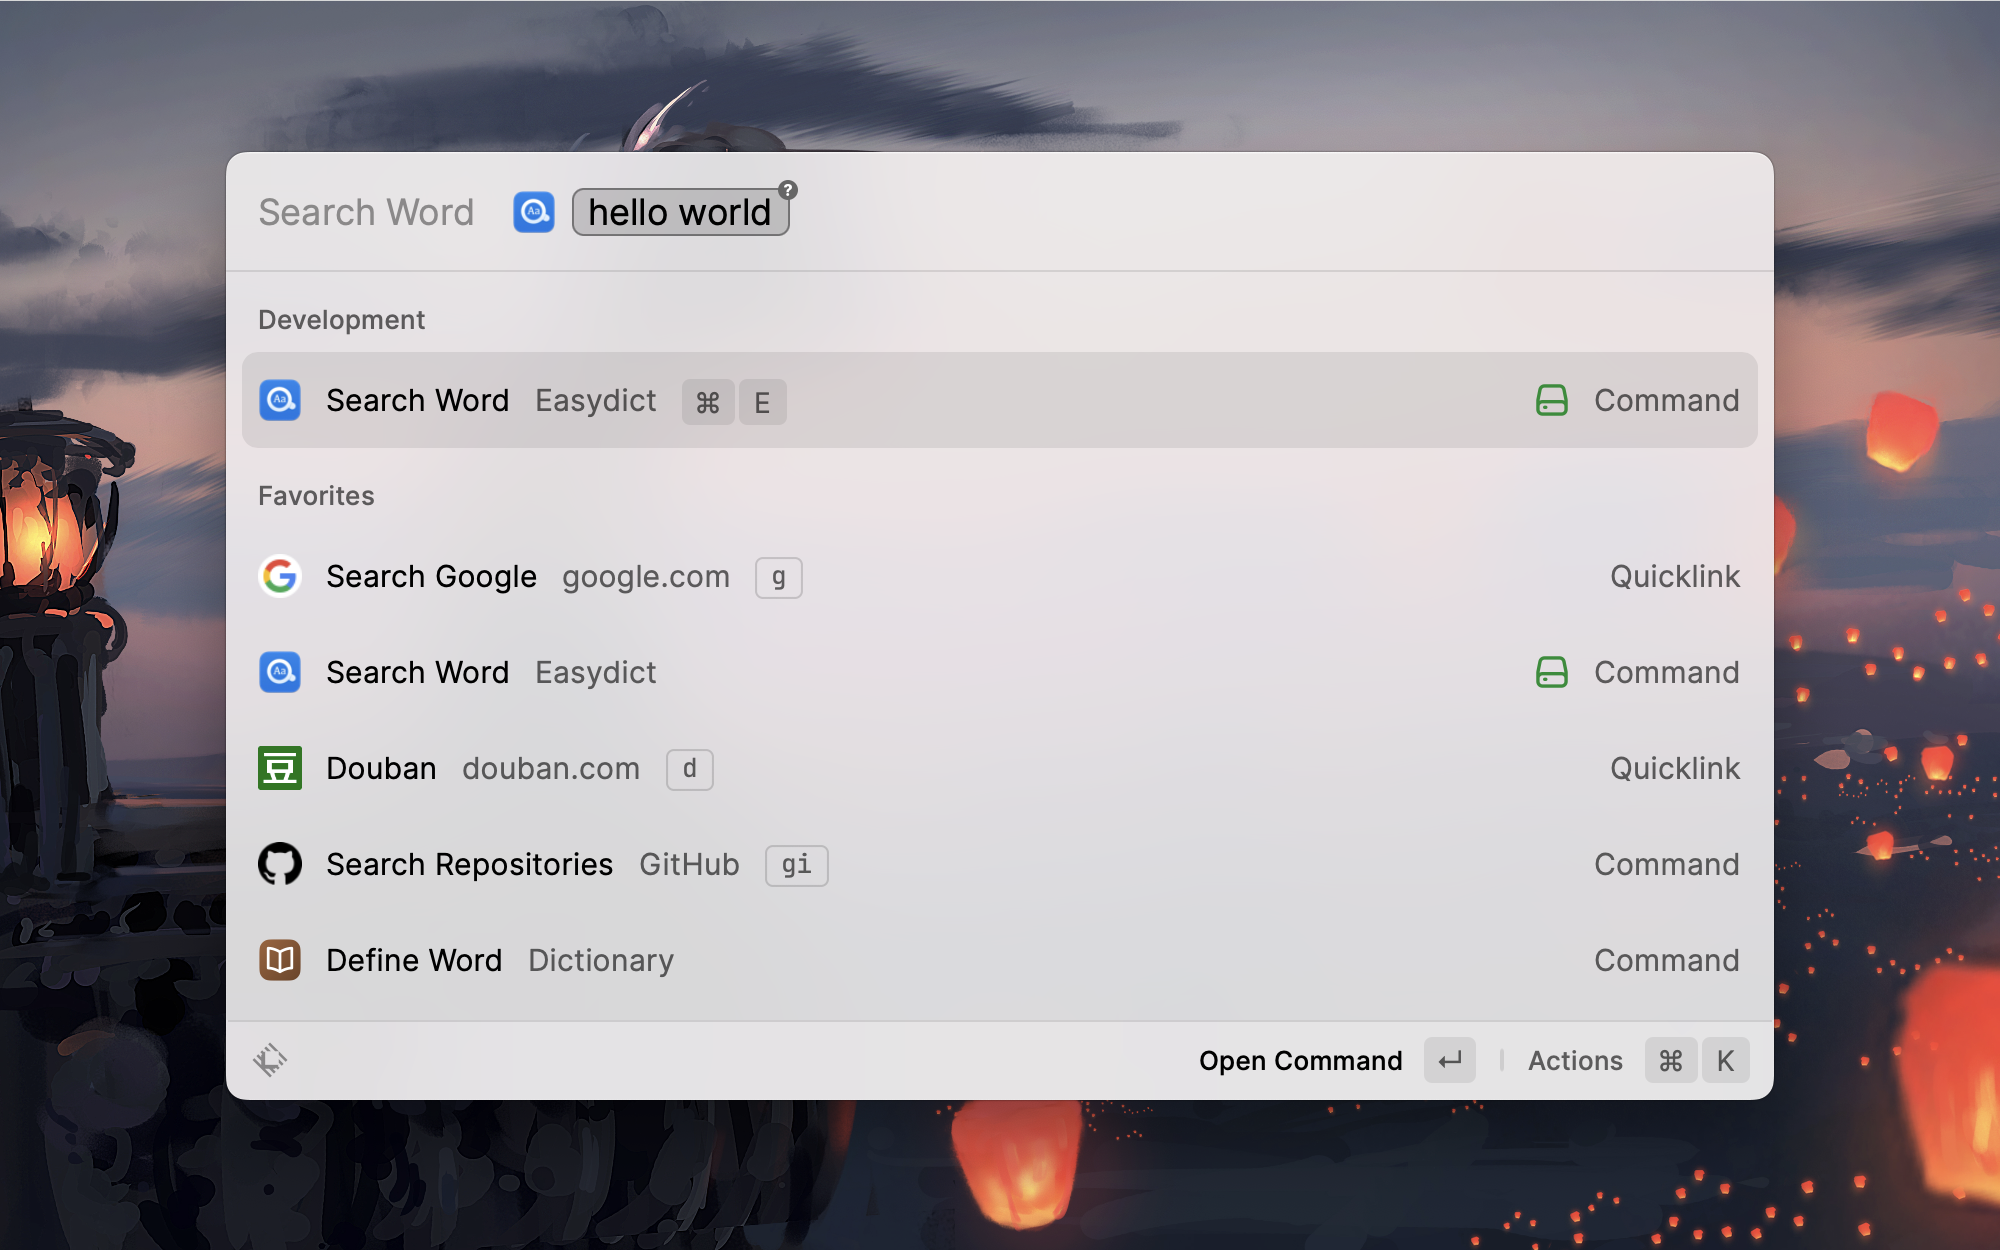Image resolution: width=2000 pixels, height=1250 pixels.
Task: Click the Easydict icon in the Favorites row
Action: point(280,672)
